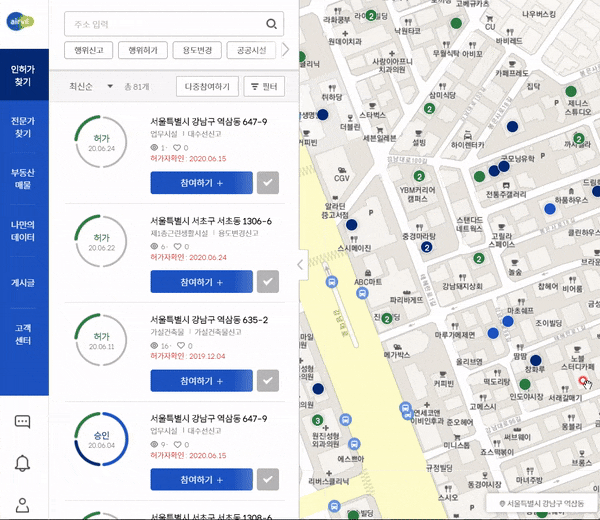Check the box beside 서초동 1306-6 listing
This screenshot has height=520, width=600.
268,282
